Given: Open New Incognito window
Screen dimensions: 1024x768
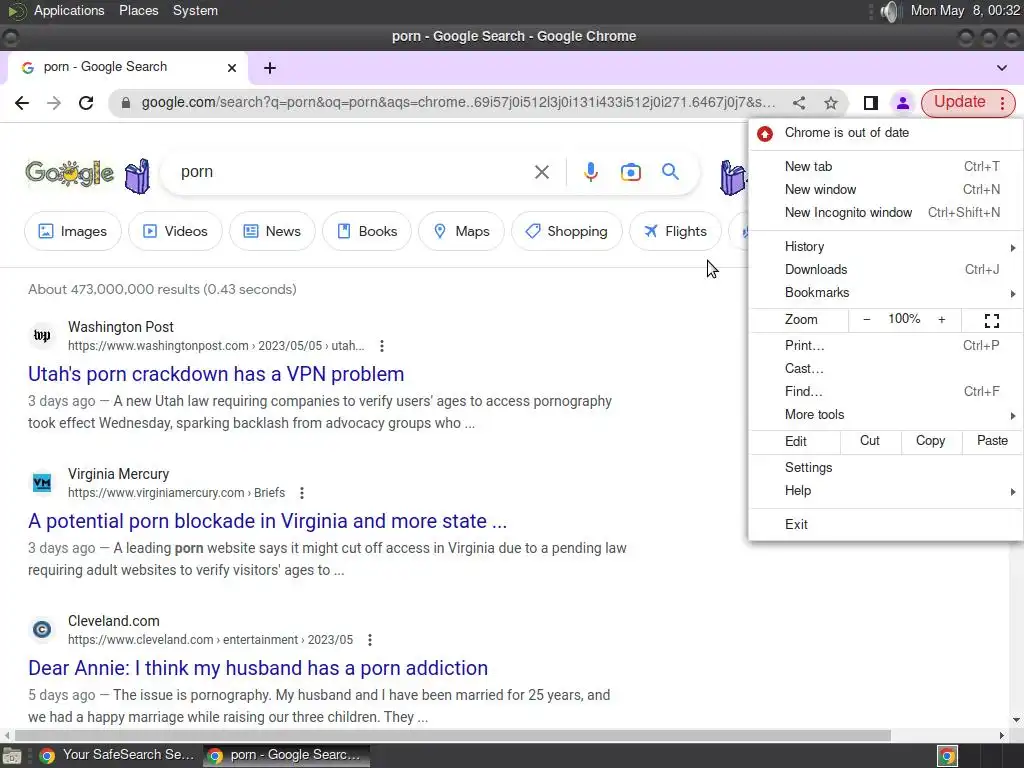Looking at the screenshot, I should pyautogui.click(x=886, y=213).
